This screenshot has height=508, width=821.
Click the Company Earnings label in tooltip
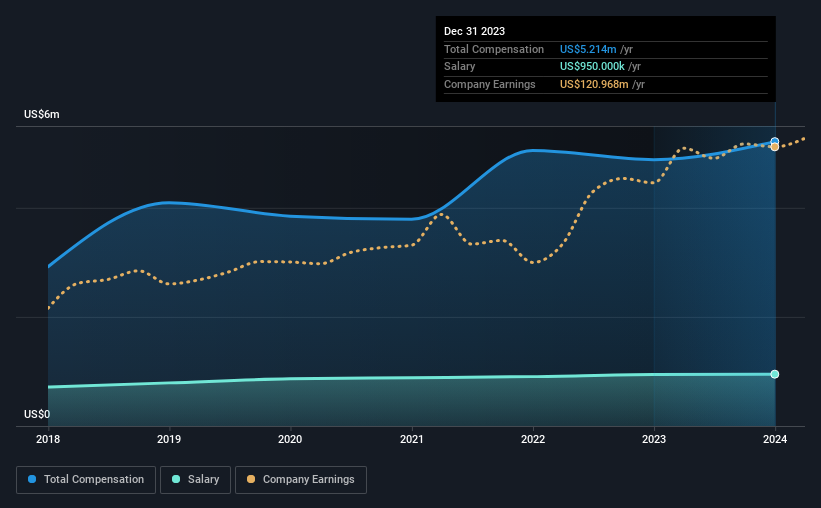(x=490, y=84)
